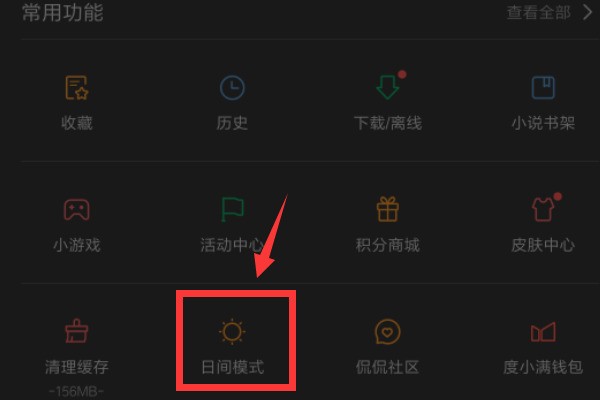Open the 活动中心 flag icon
This screenshot has height=400, width=600.
pyautogui.click(x=232, y=209)
